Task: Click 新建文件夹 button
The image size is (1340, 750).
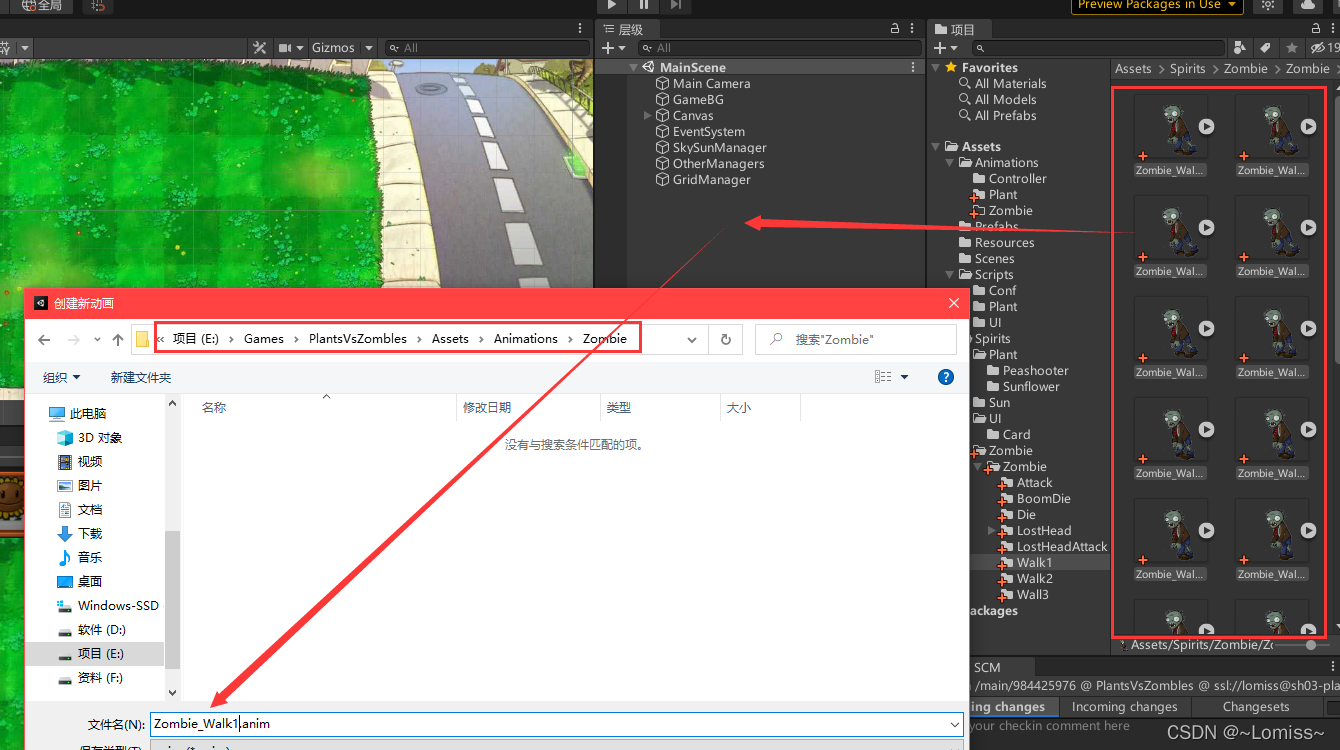Action: (141, 378)
